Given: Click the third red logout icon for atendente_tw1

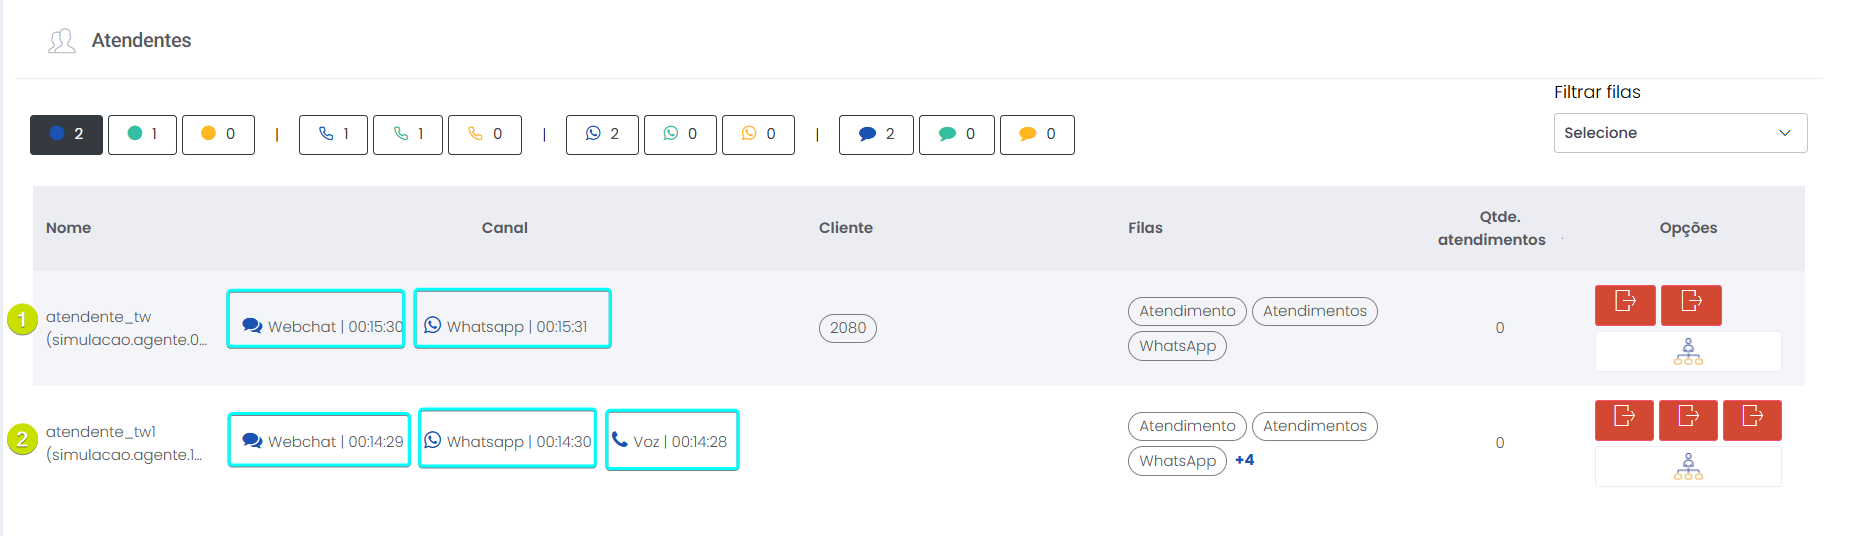Looking at the screenshot, I should coord(1752,420).
